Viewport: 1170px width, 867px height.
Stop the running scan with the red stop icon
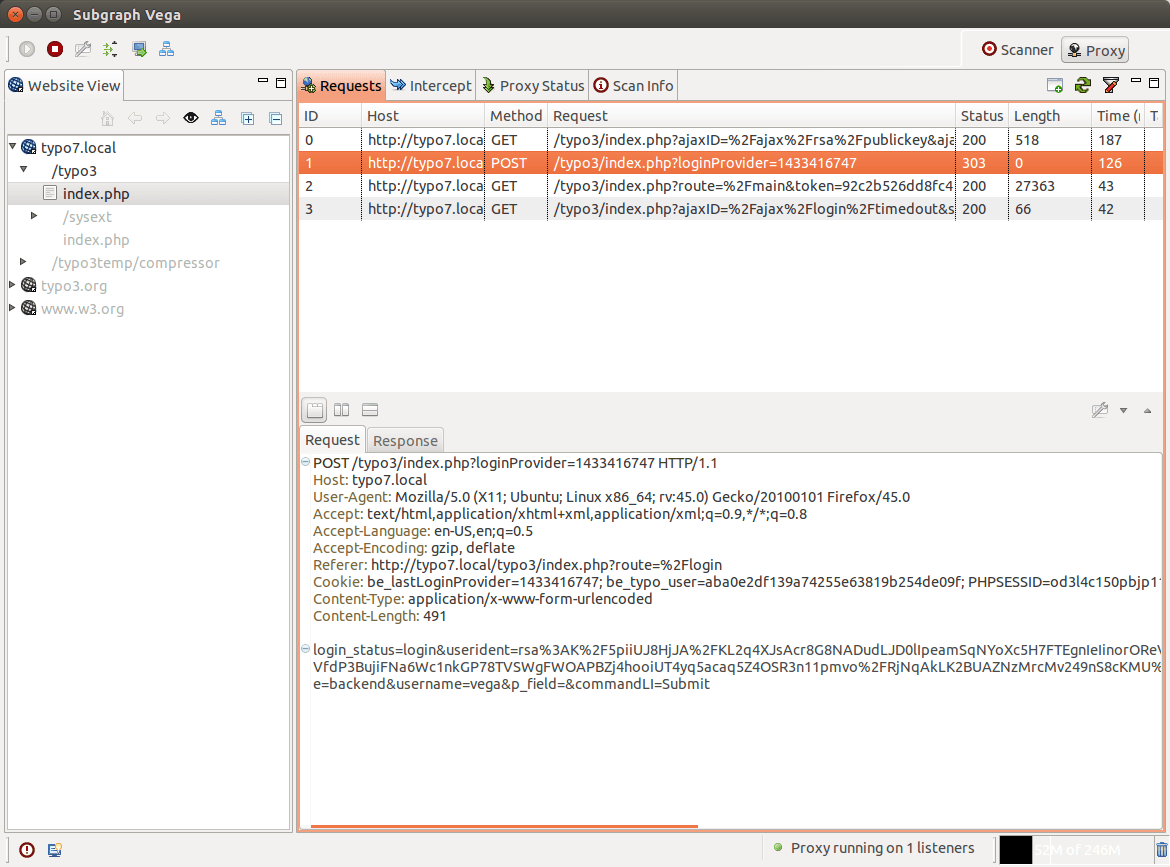(55, 49)
